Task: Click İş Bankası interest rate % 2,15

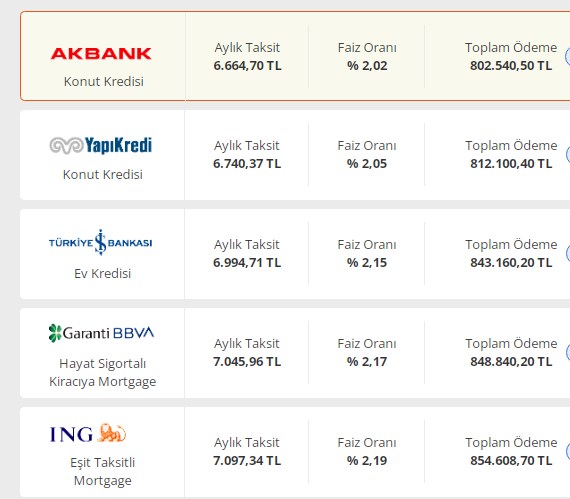Action: 367,263
